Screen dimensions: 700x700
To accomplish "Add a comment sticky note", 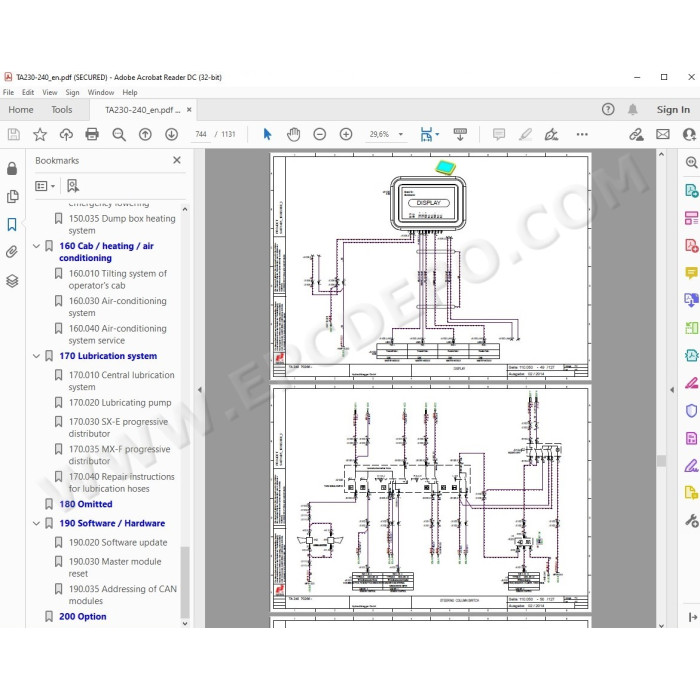I will (499, 134).
